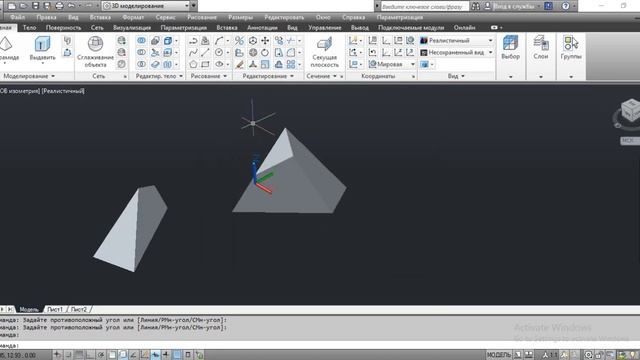Click the annotation scale 1:1 button
The height and width of the screenshot is (360, 640).
(x=549, y=355)
